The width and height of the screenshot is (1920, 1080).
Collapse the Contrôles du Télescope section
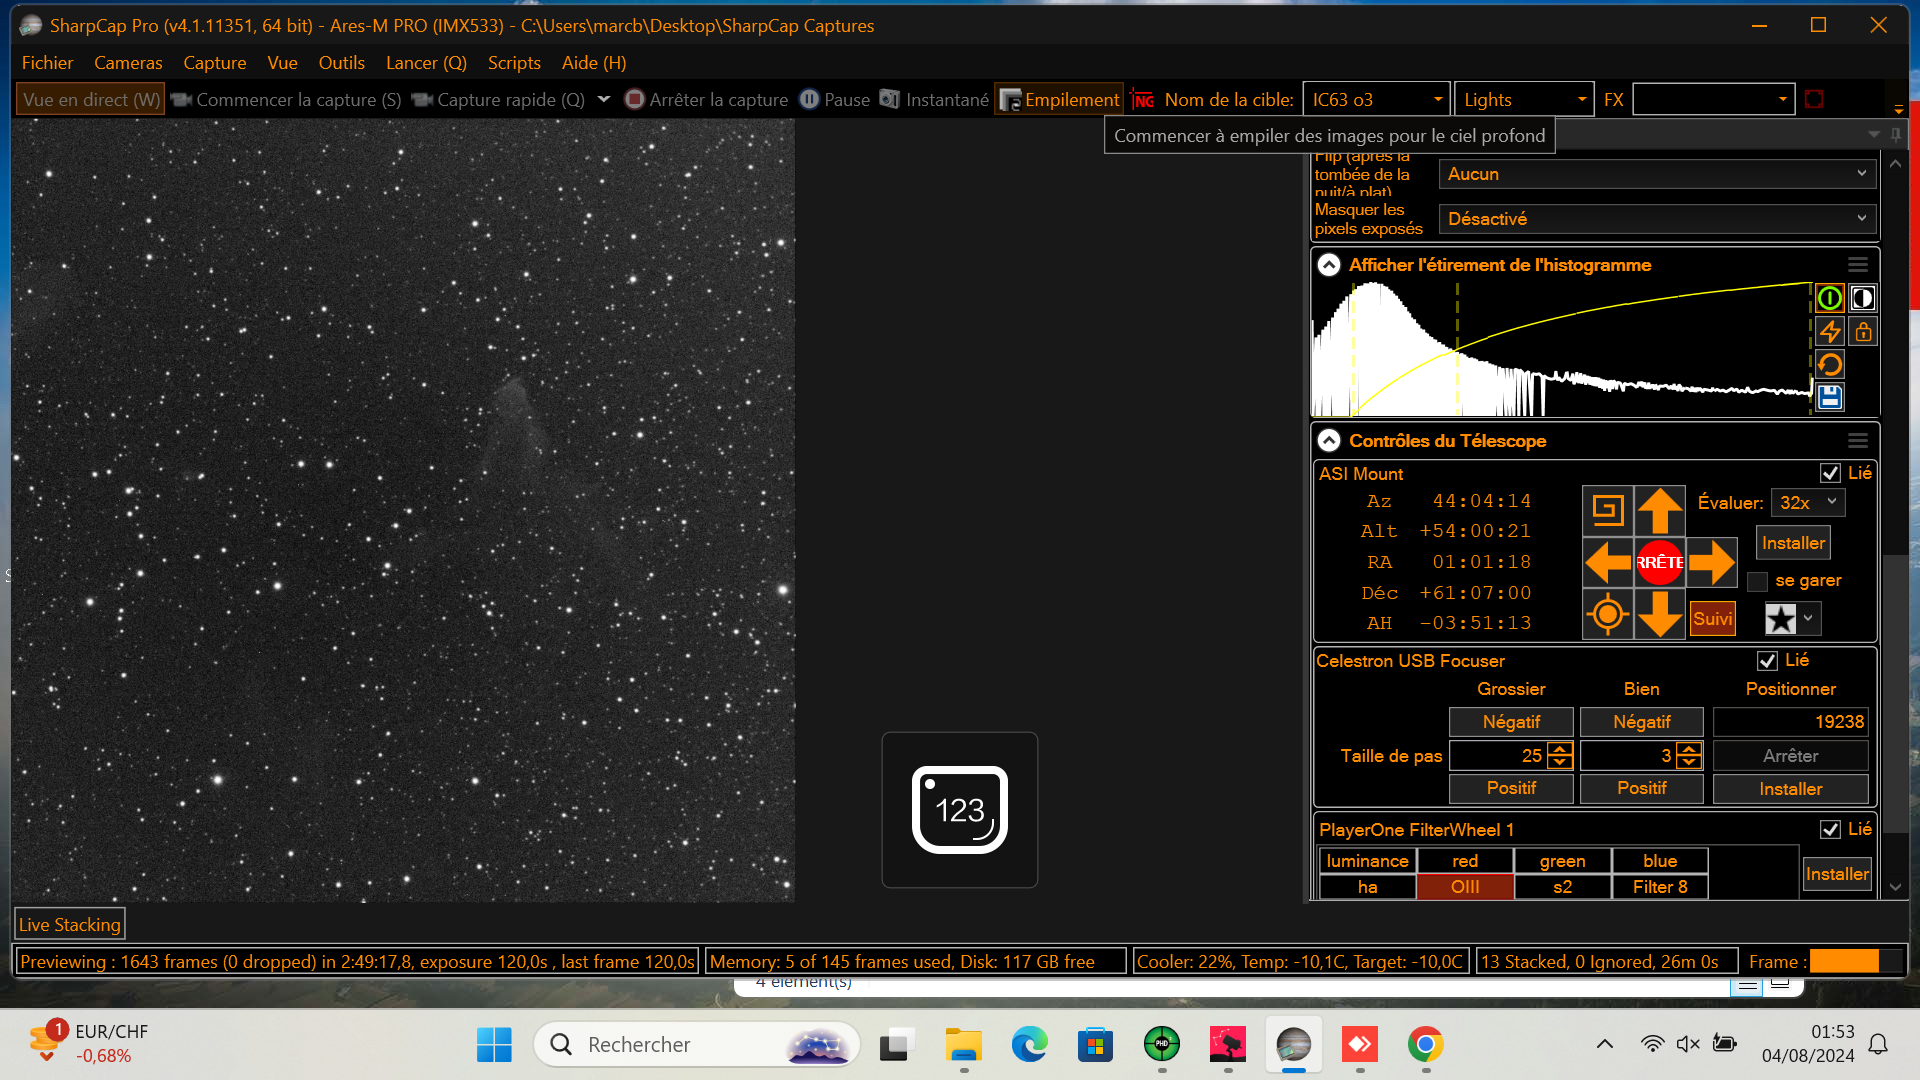click(x=1329, y=441)
